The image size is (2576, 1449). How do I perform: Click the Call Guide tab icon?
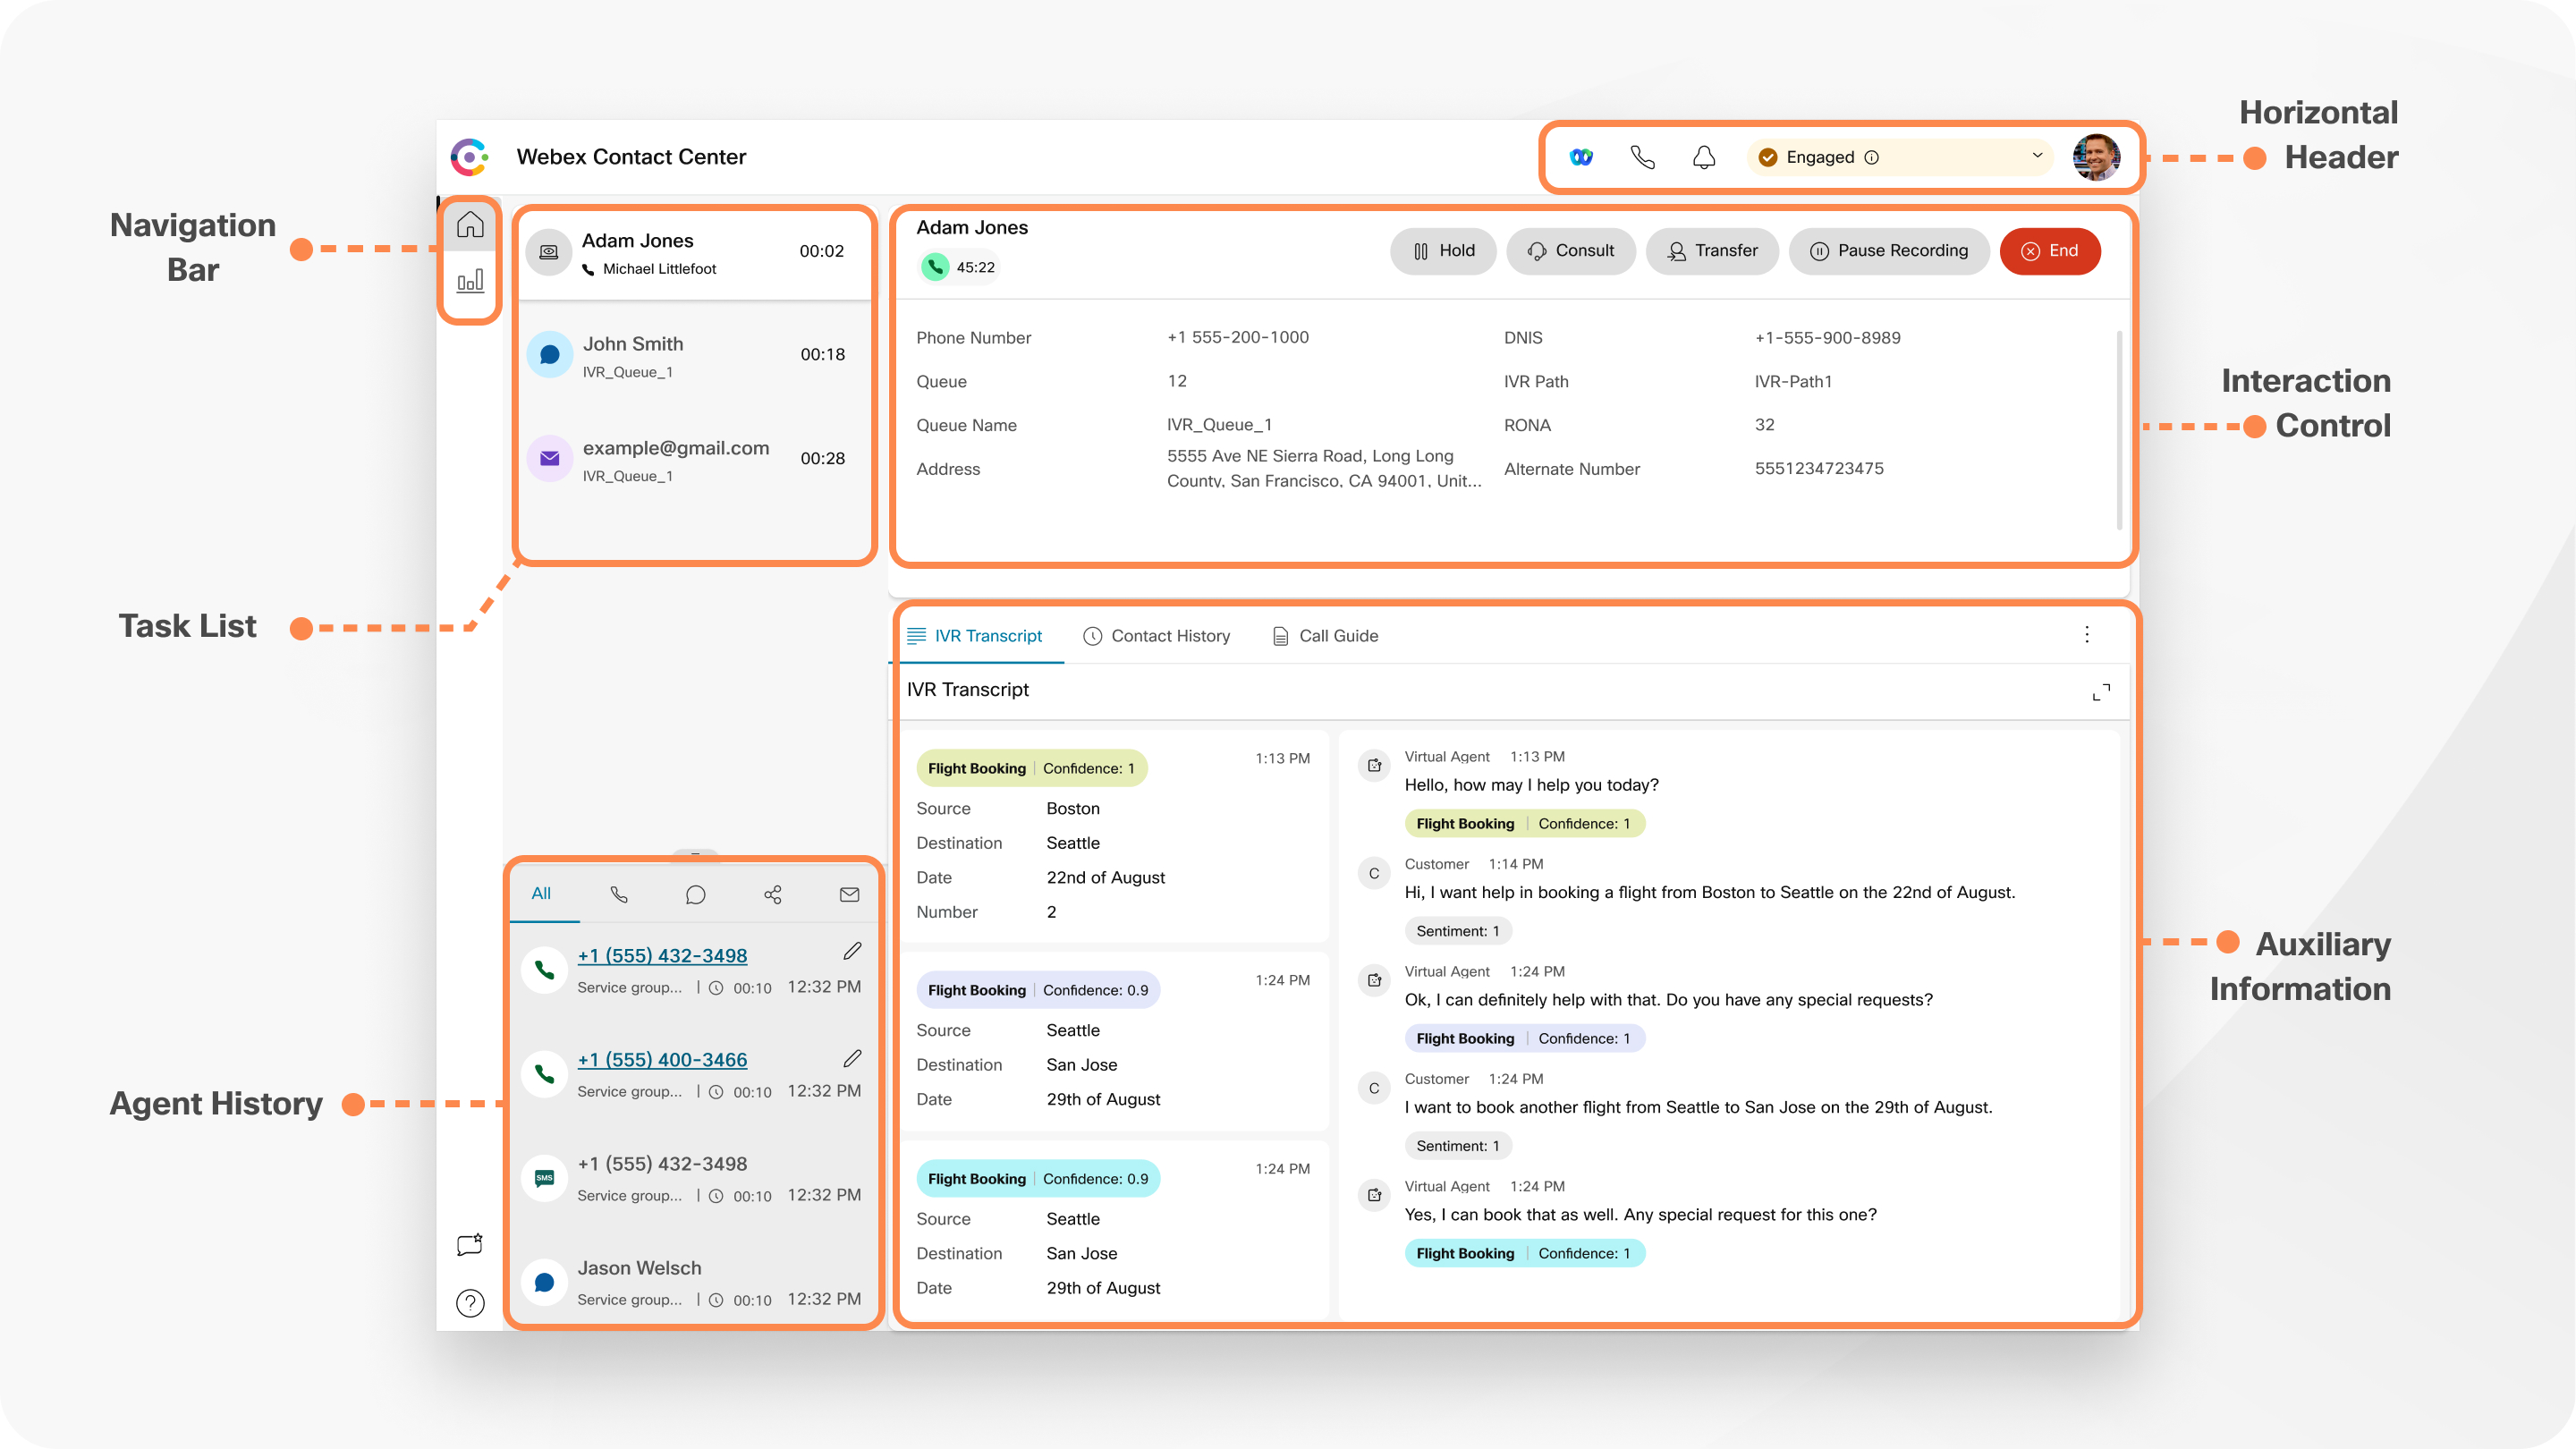(x=1277, y=637)
